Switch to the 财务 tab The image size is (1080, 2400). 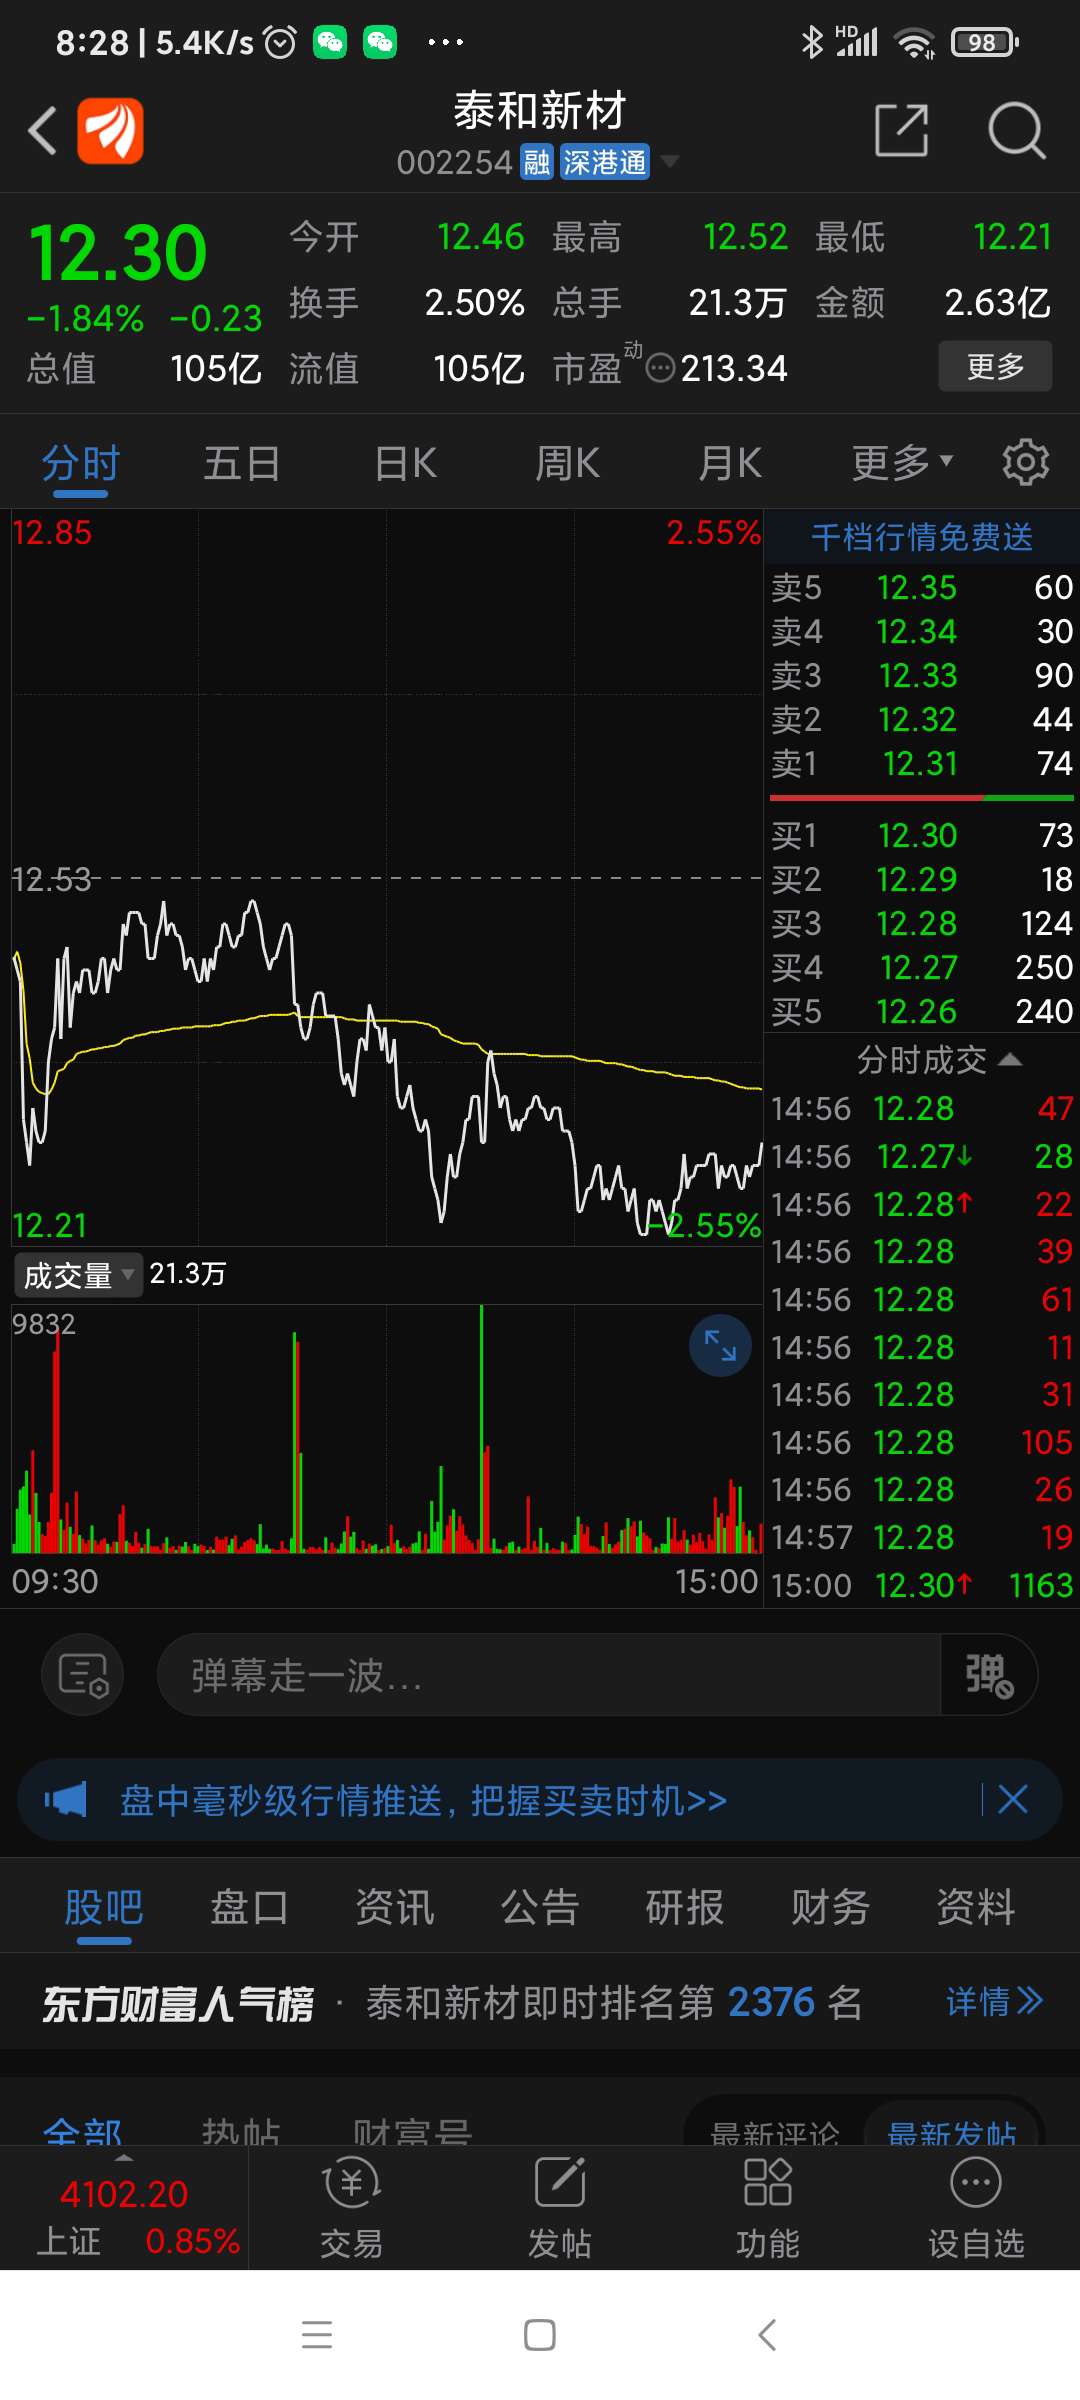pyautogui.click(x=831, y=1907)
